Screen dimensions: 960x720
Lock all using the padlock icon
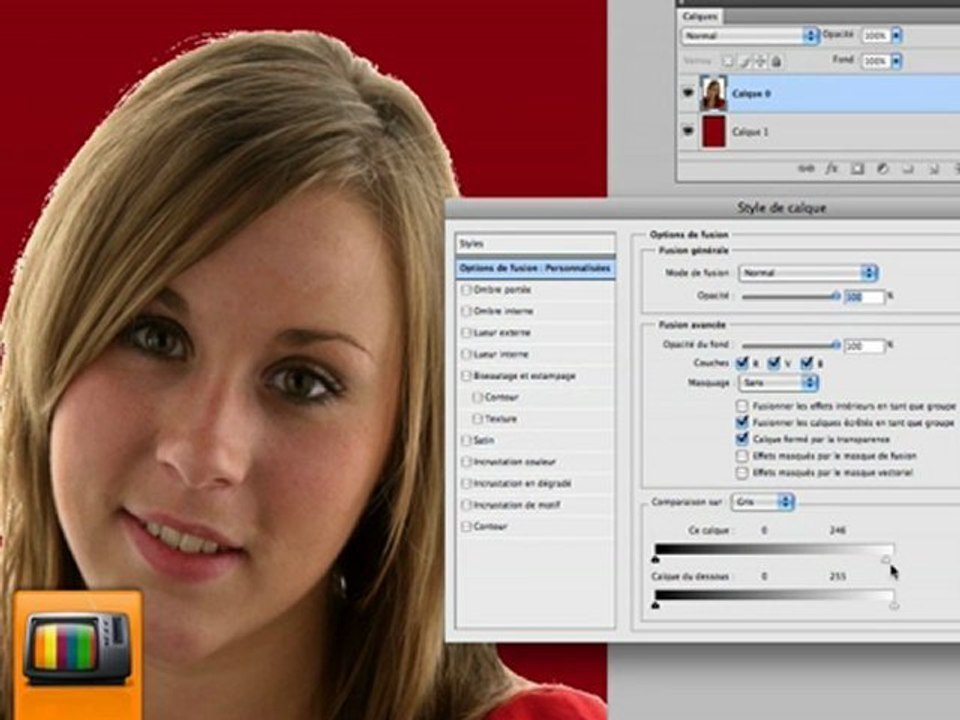click(776, 61)
